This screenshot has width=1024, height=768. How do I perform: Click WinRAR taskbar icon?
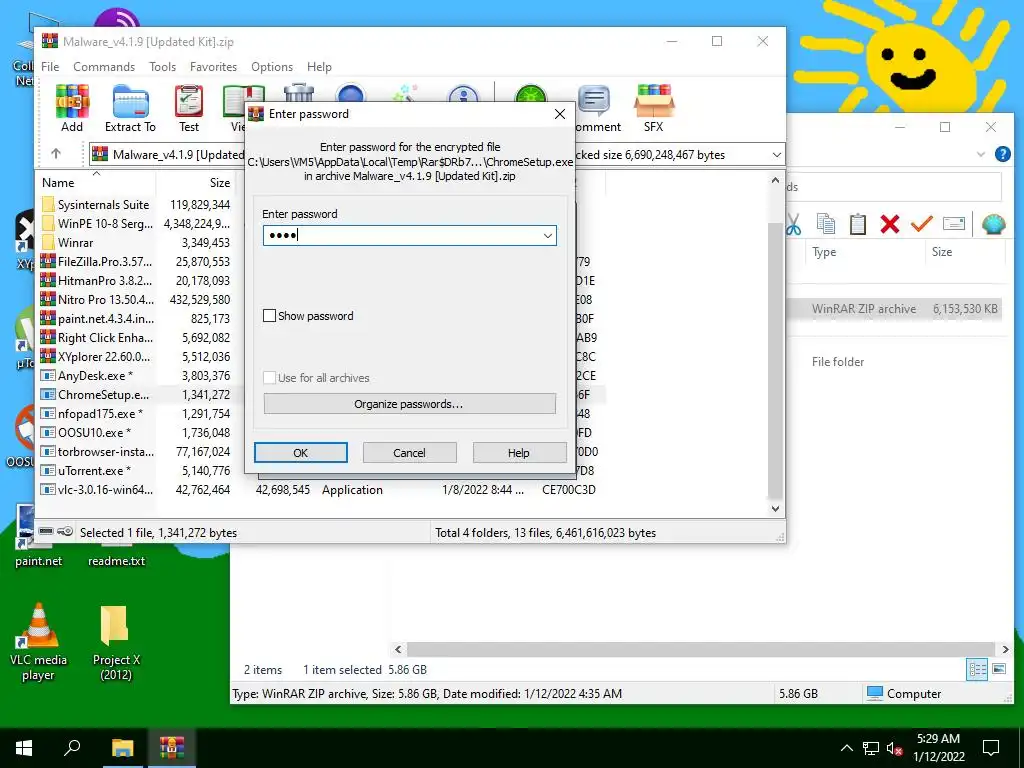point(172,747)
